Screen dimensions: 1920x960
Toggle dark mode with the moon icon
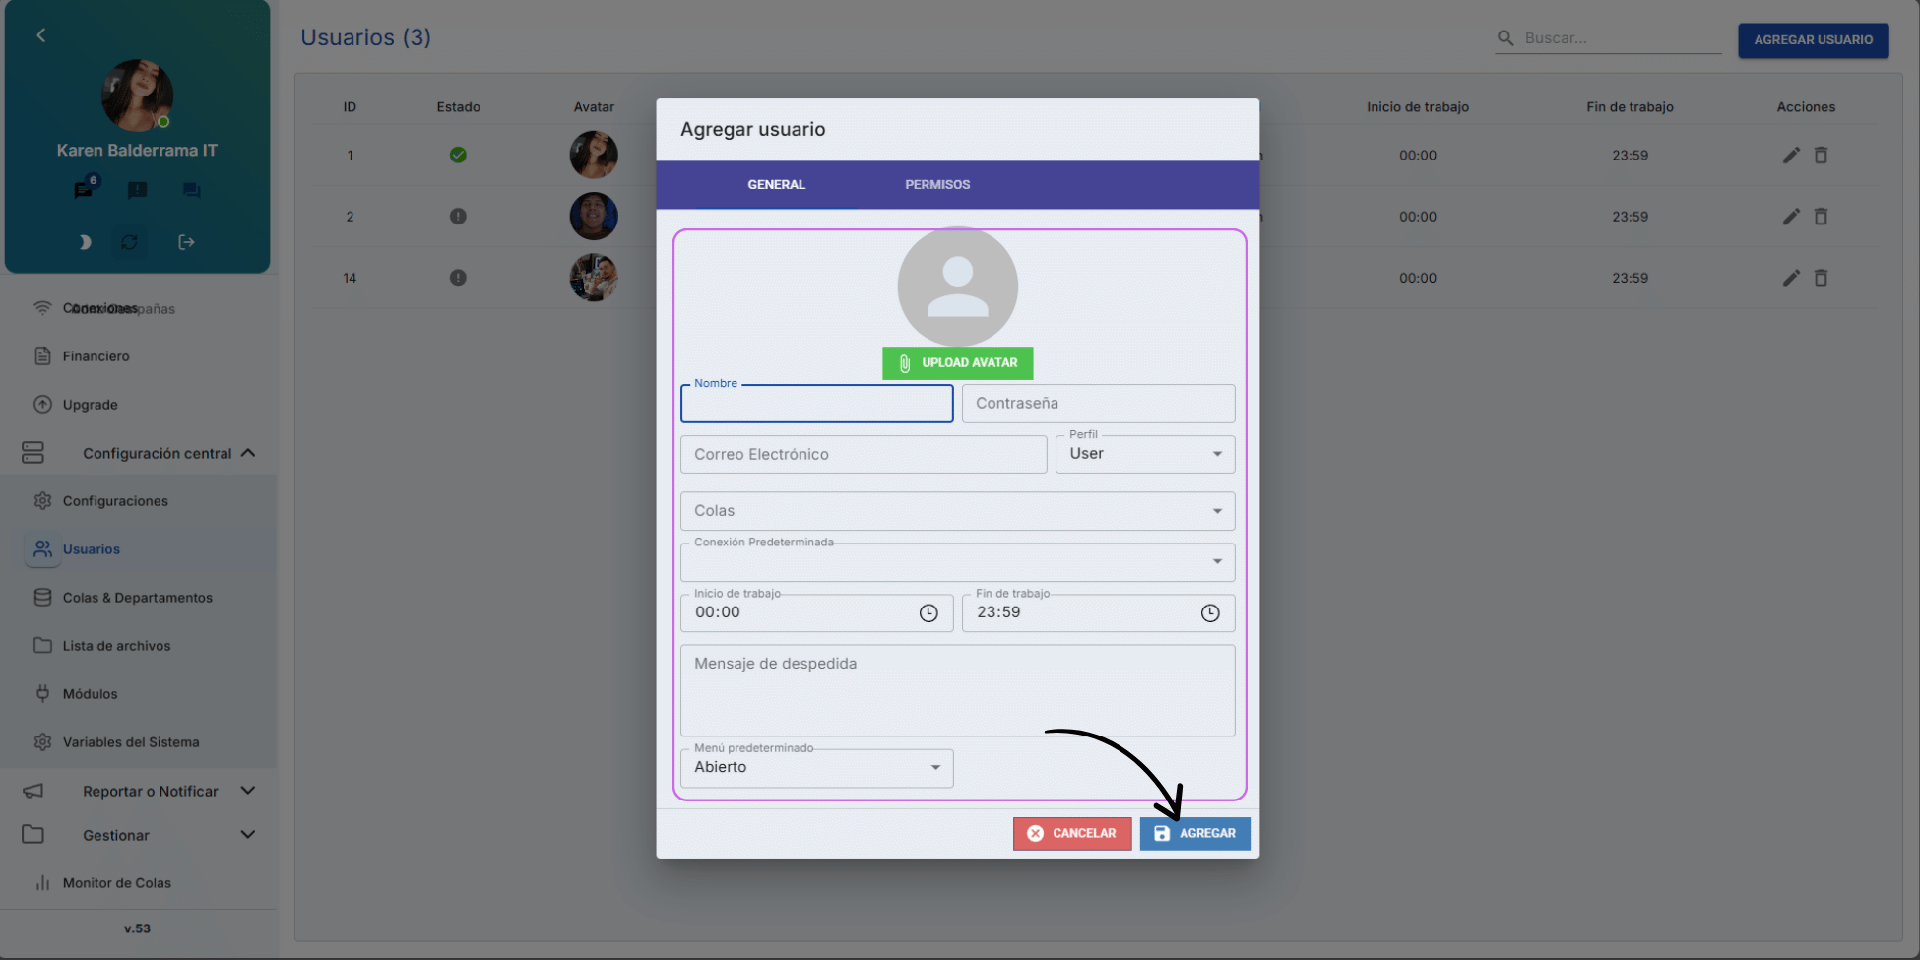pyautogui.click(x=85, y=242)
